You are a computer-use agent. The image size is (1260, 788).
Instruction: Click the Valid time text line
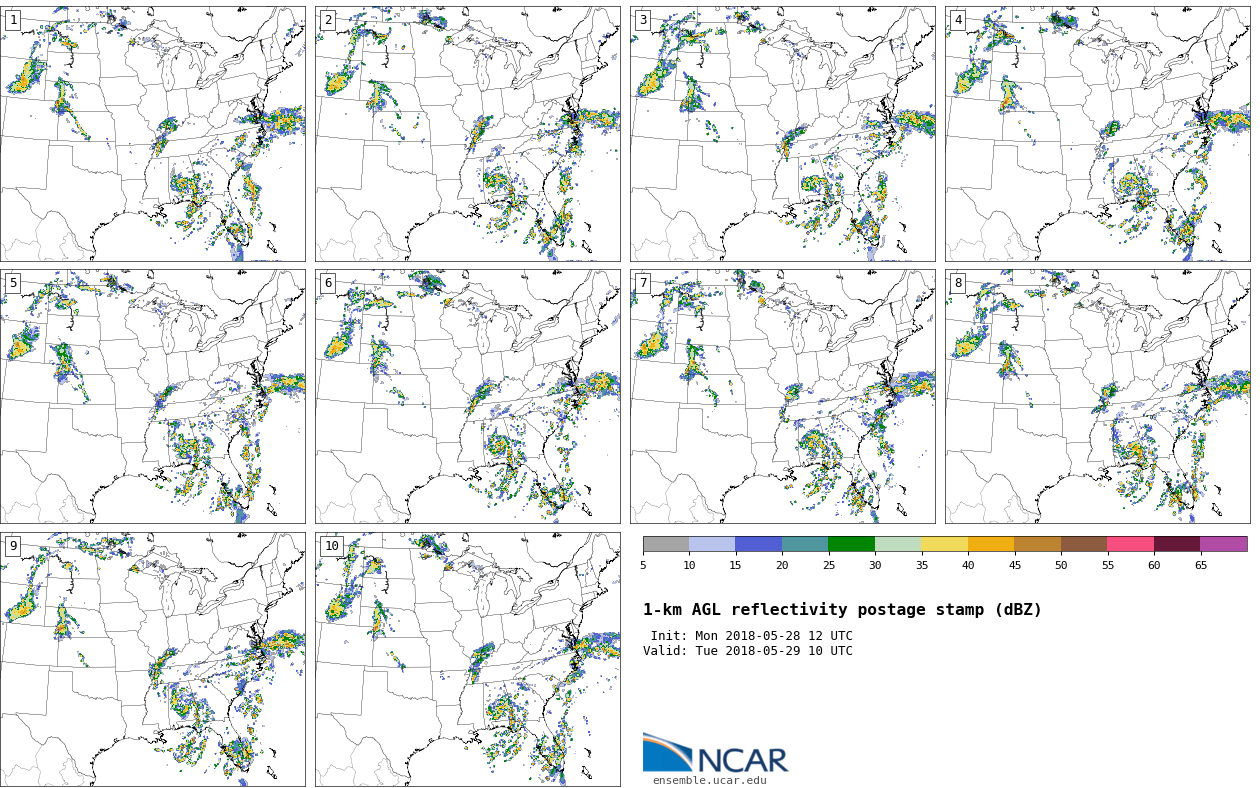[x=748, y=651]
